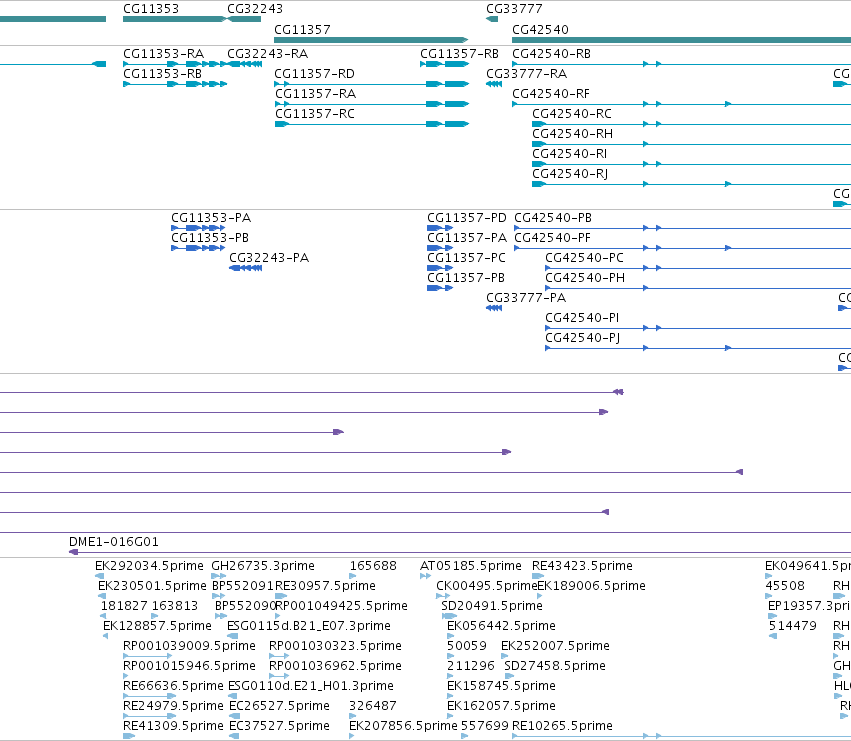Click the RE30957.5prime EST label

coord(325,586)
